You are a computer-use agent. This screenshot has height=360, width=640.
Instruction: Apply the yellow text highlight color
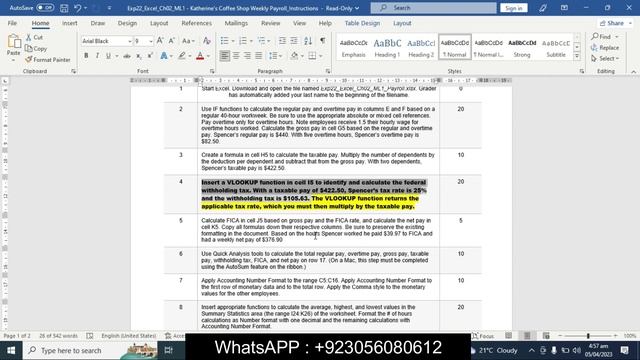coord(182,56)
